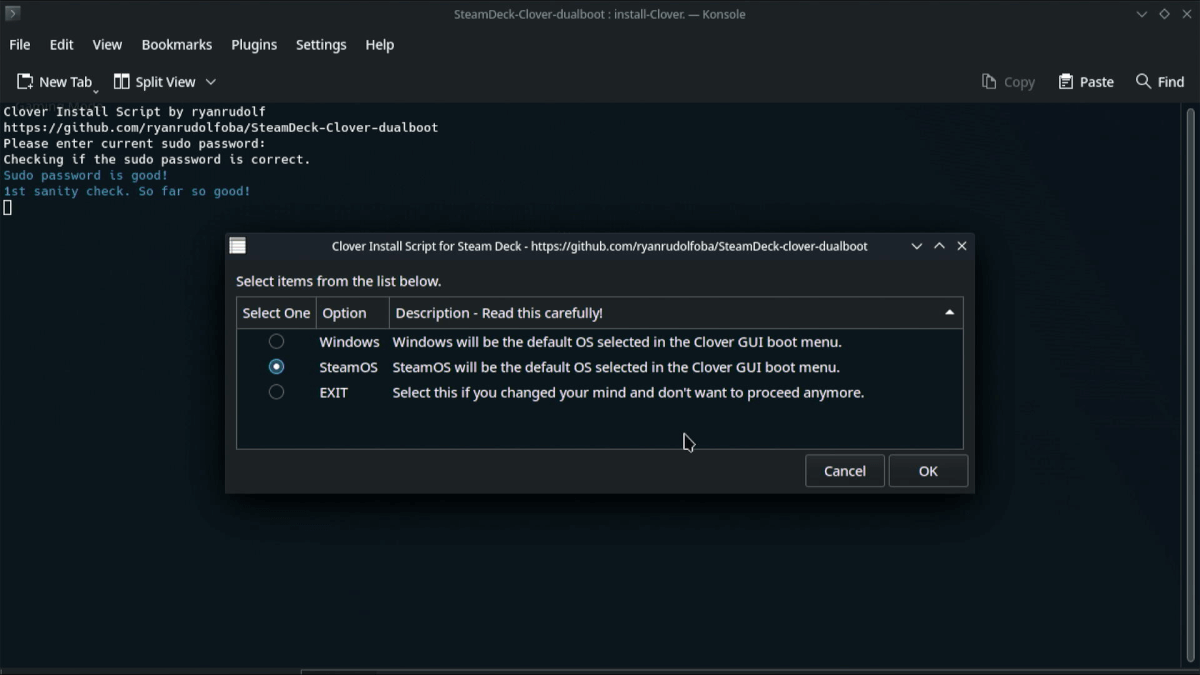Click the OK button in dialog
This screenshot has height=675, width=1200.
928,471
